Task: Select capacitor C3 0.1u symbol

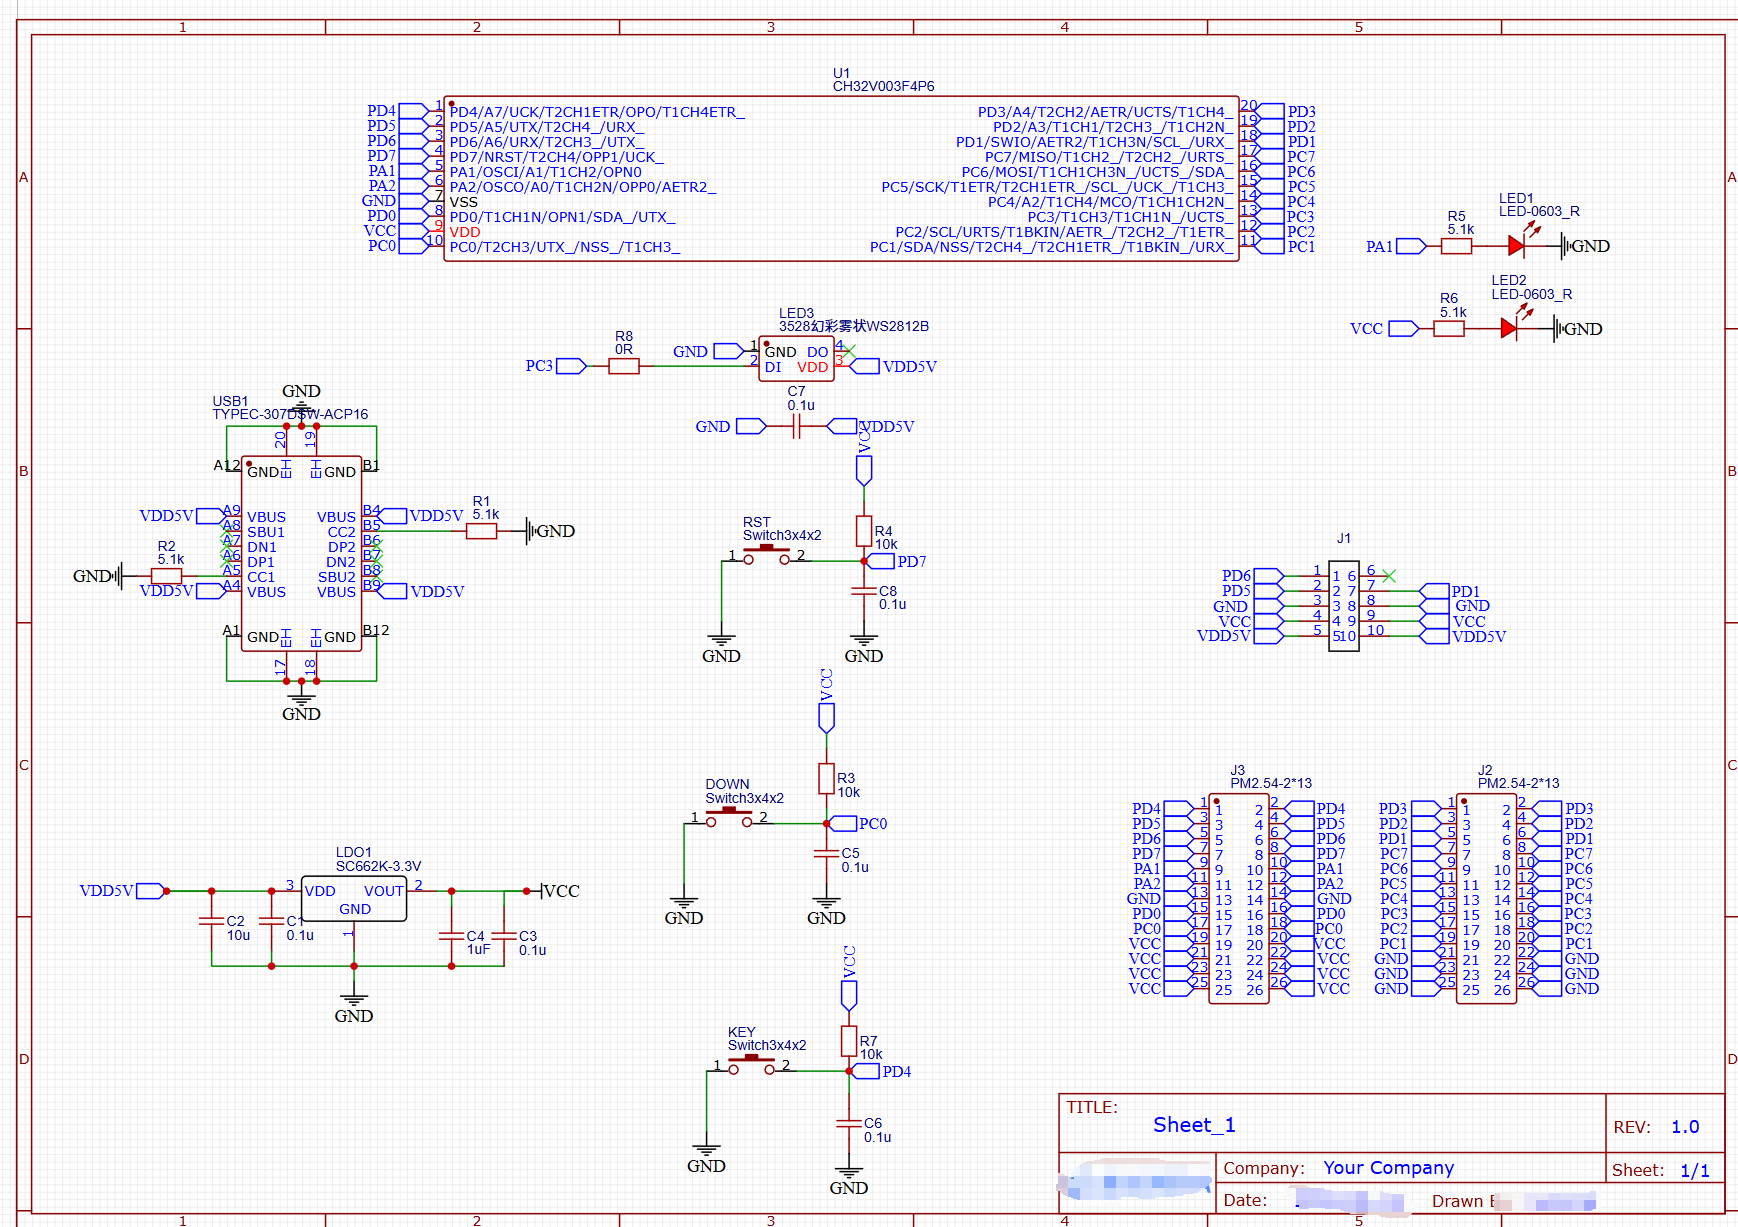Action: pos(504,936)
